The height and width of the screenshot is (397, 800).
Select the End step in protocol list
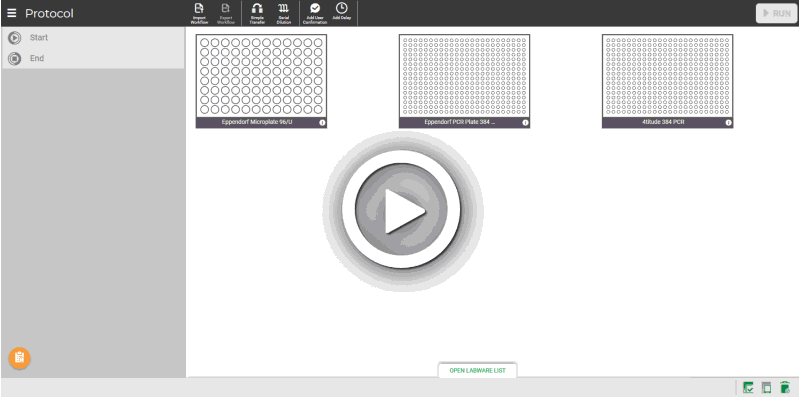coord(93,59)
